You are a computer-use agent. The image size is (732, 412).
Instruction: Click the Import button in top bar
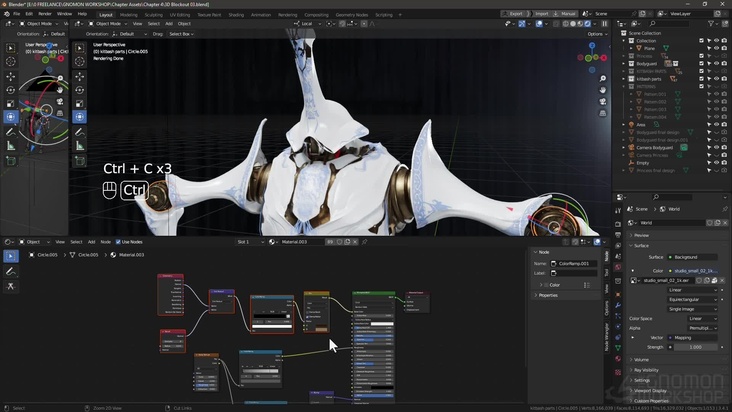[x=540, y=14]
